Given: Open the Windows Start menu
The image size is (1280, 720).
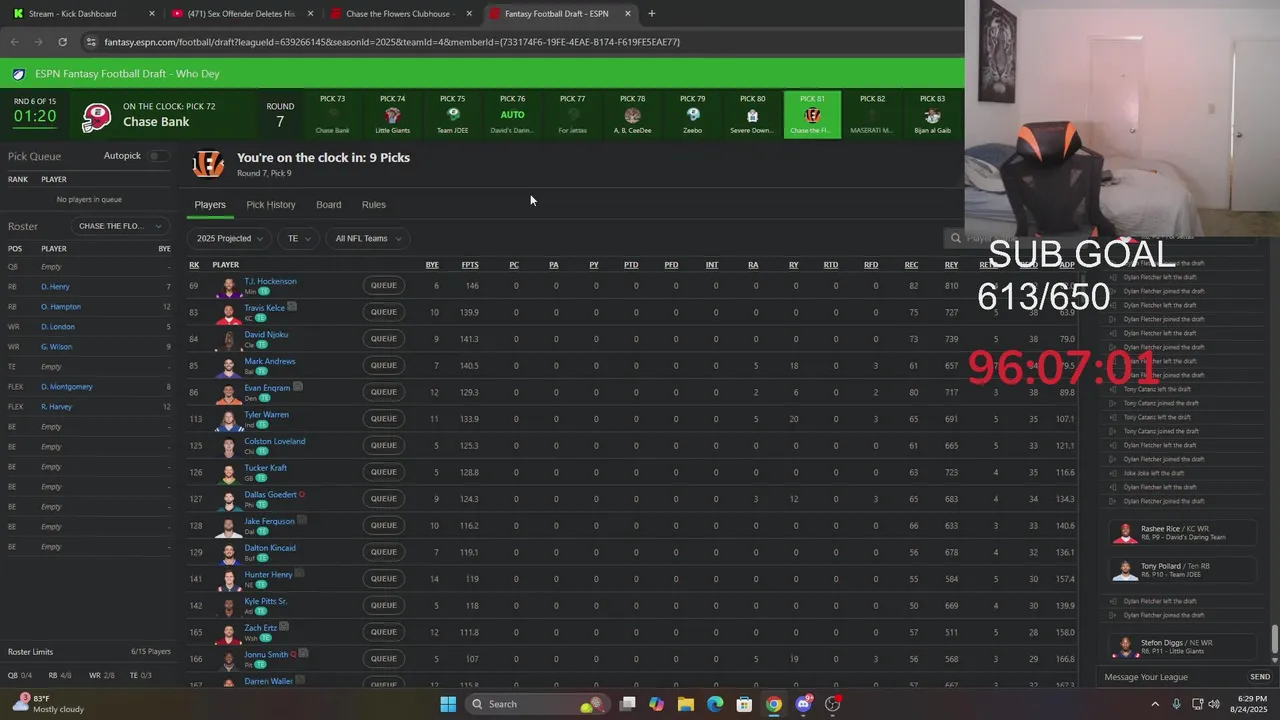Looking at the screenshot, I should click(x=448, y=704).
